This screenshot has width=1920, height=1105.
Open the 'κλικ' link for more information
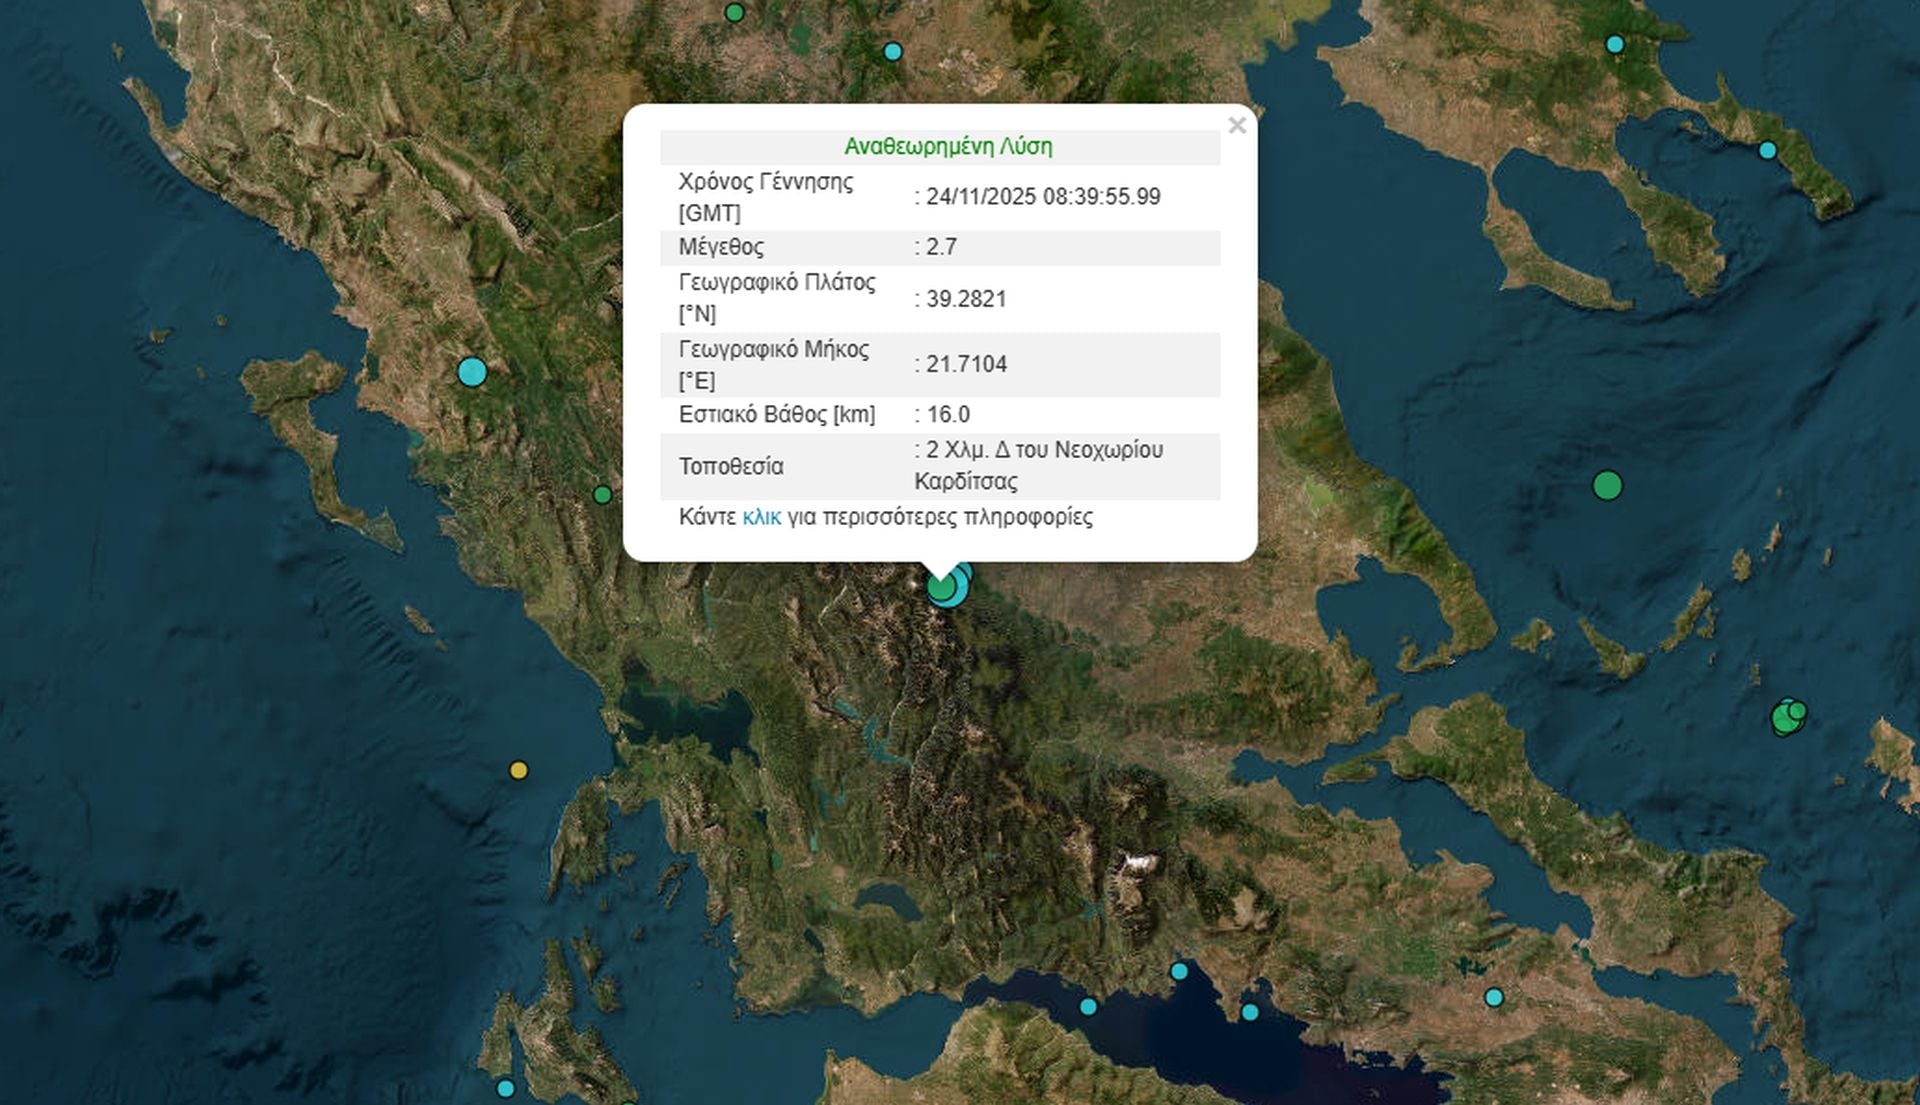click(x=761, y=517)
